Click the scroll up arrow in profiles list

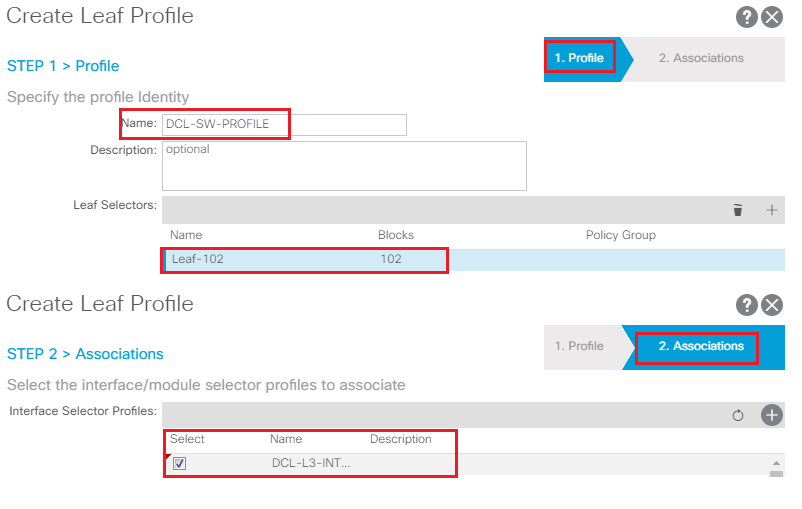coord(776,463)
